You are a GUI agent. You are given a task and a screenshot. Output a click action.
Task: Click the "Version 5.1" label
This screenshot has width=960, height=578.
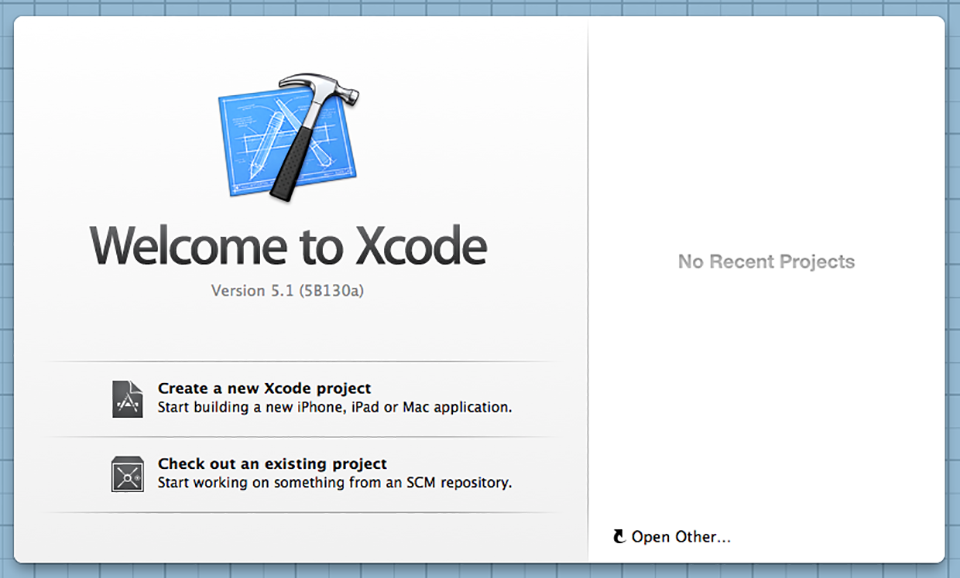251,291
